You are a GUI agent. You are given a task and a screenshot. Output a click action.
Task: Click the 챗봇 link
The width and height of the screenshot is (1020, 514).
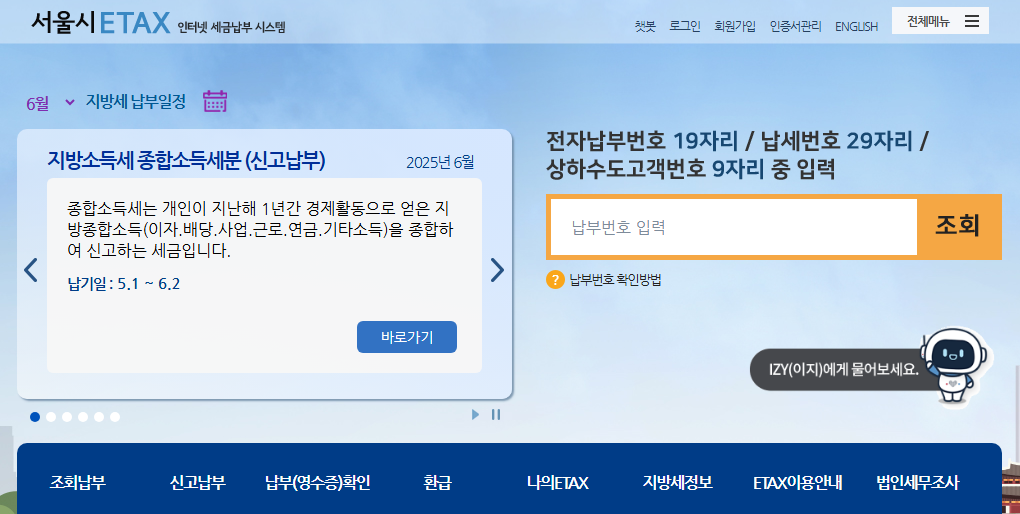645,27
